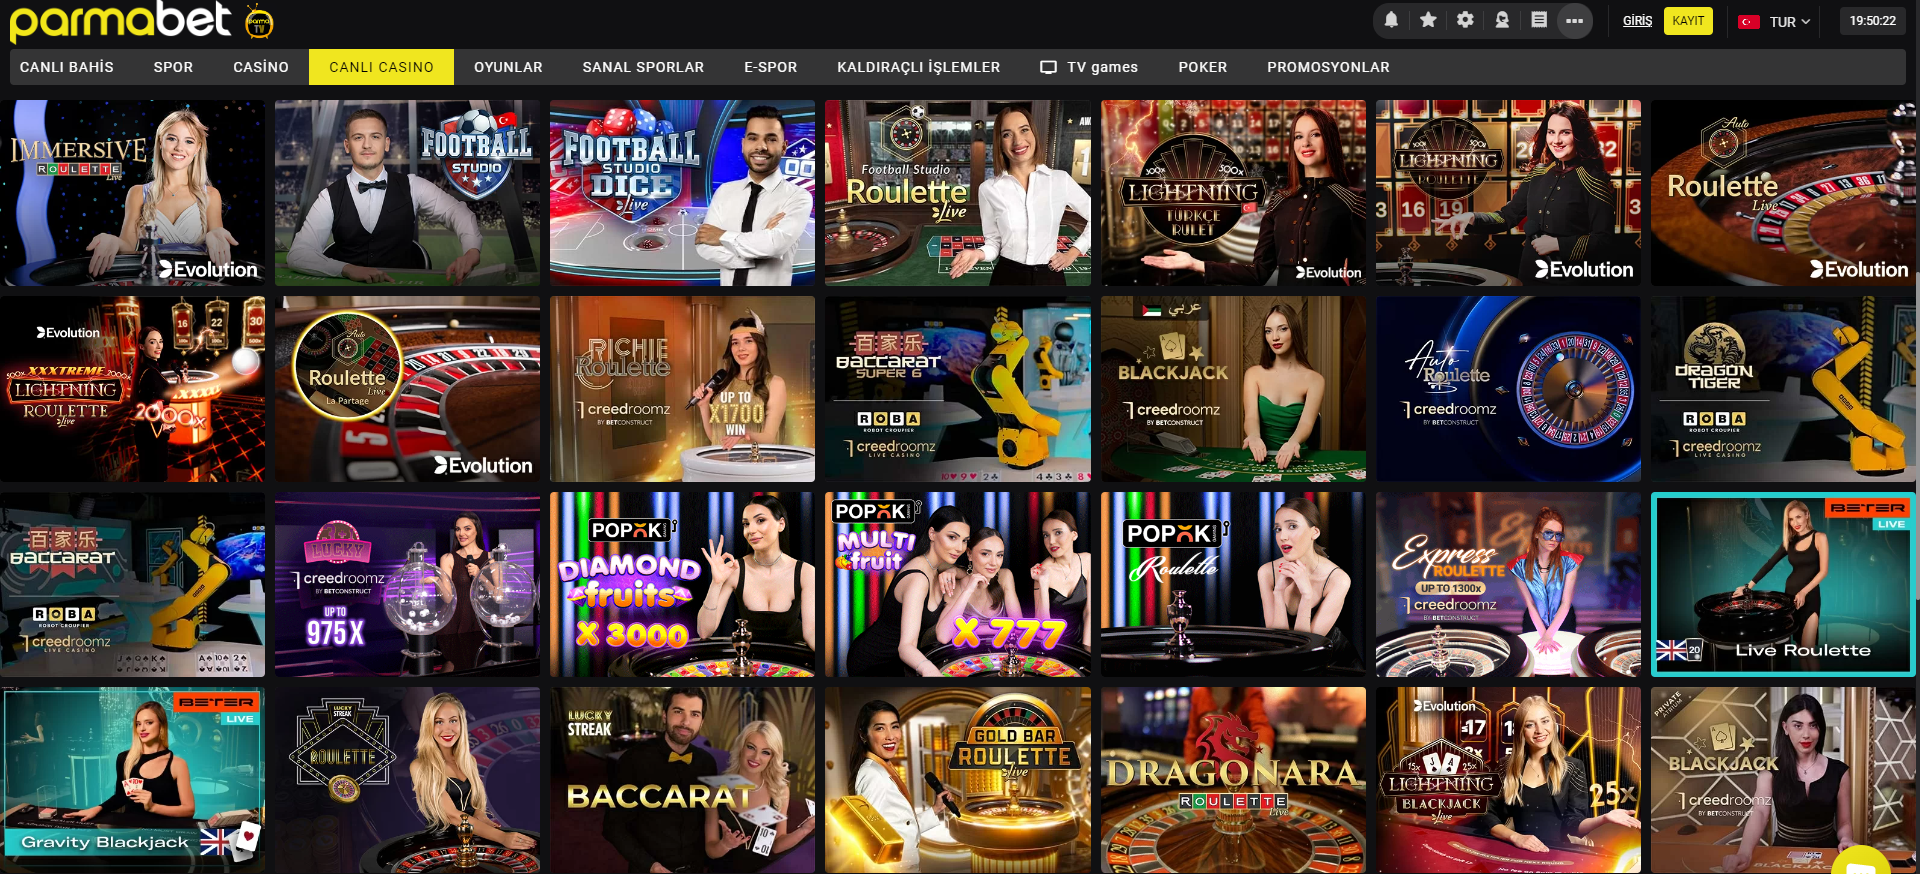Open Auto Roulette La Partage game
Screen dimensions: 1920x874
407,389
